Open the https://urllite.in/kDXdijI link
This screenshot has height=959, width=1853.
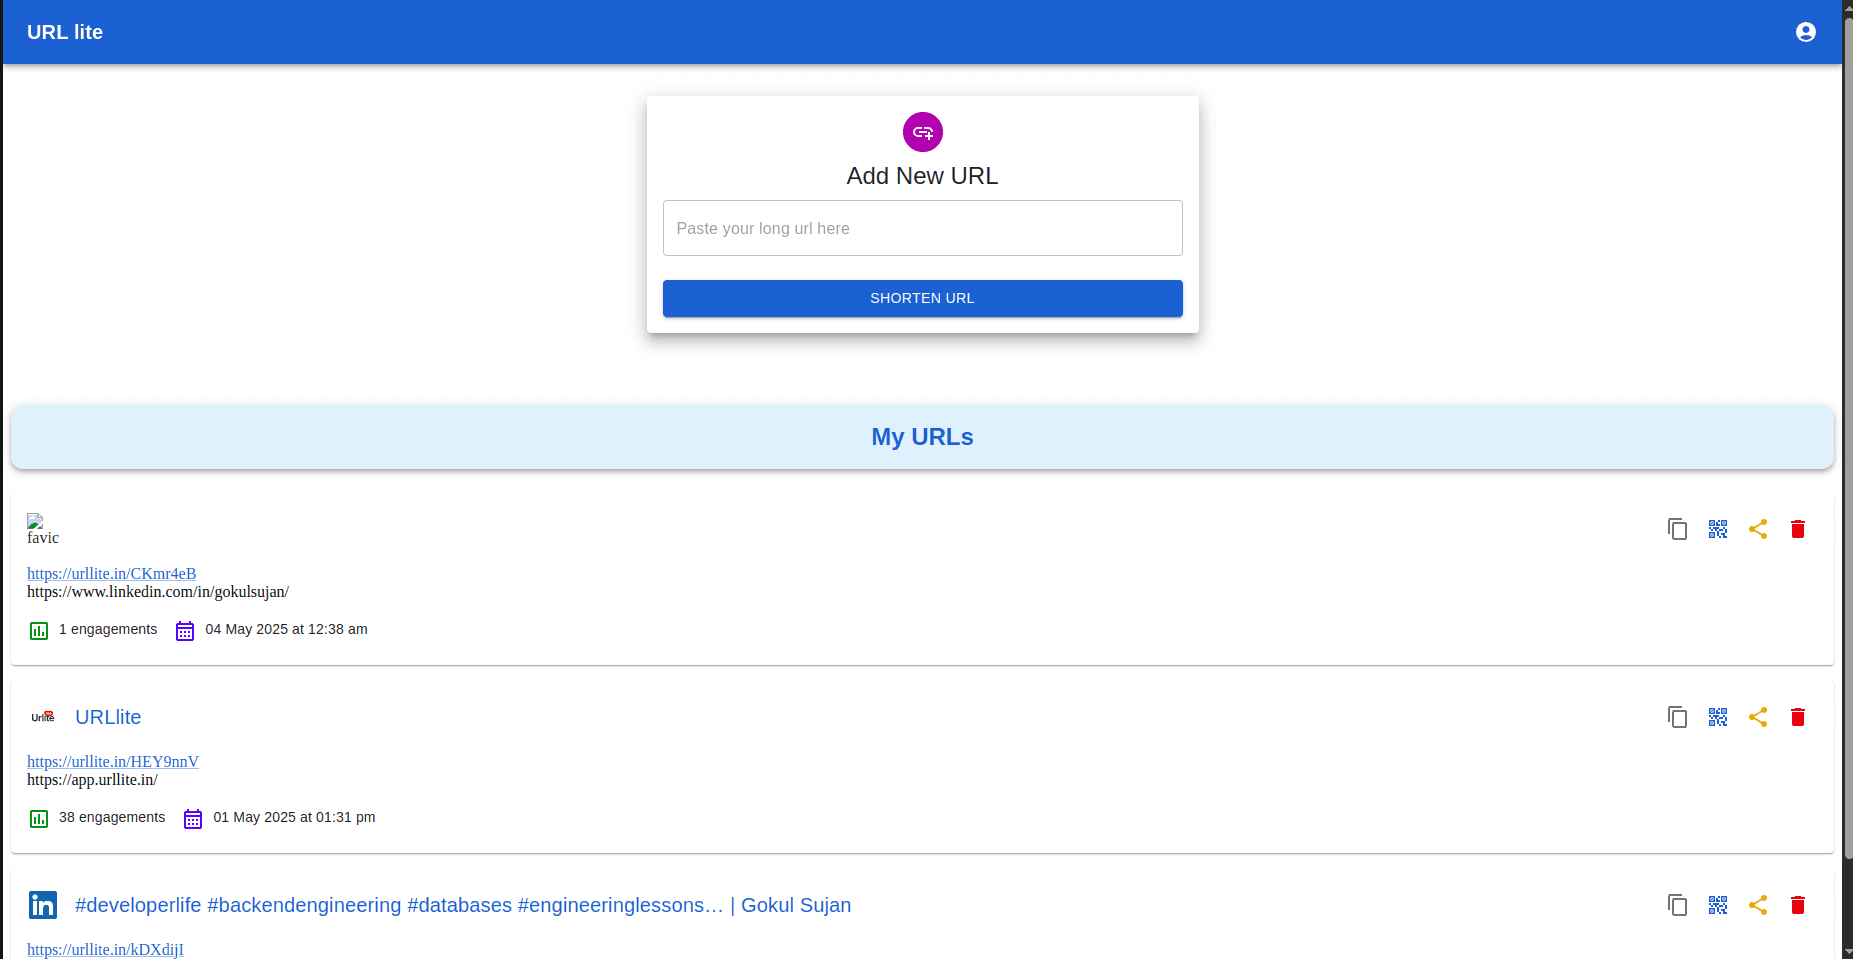(x=105, y=949)
